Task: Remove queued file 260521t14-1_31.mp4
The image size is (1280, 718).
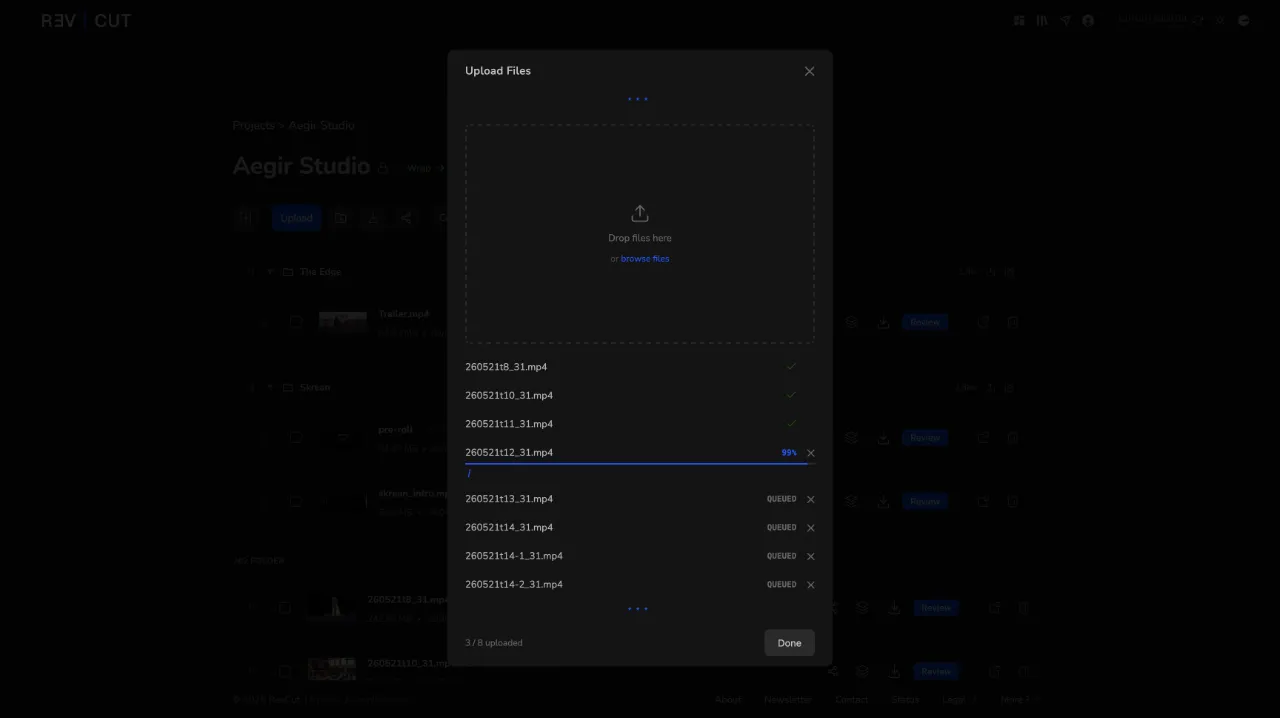Action: (x=810, y=556)
